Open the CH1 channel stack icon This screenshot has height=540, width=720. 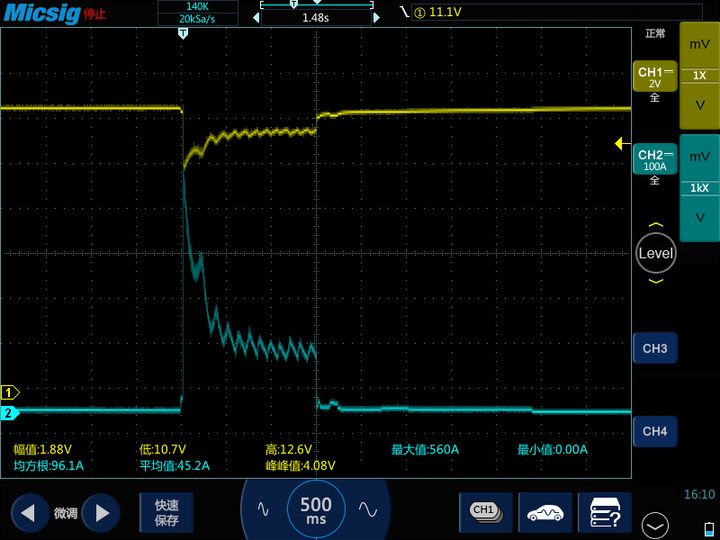486,512
